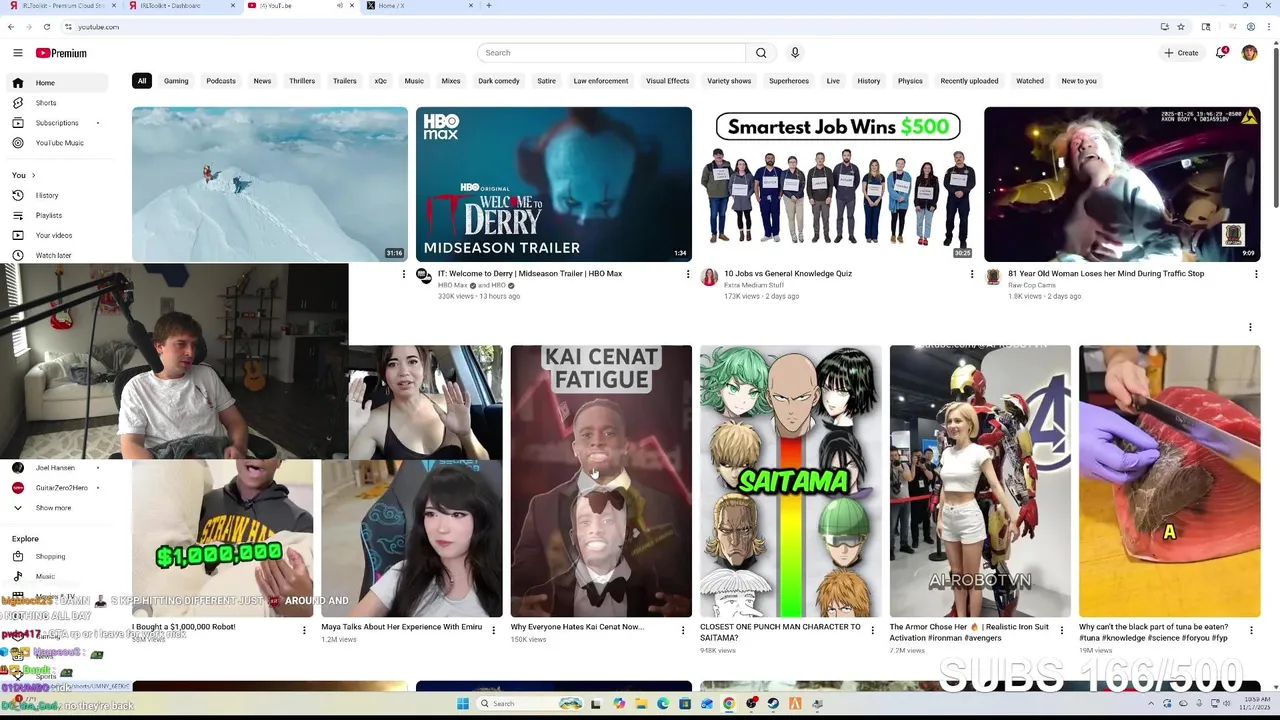
Task: Open YouTube Music in sidebar
Action: tap(56, 143)
